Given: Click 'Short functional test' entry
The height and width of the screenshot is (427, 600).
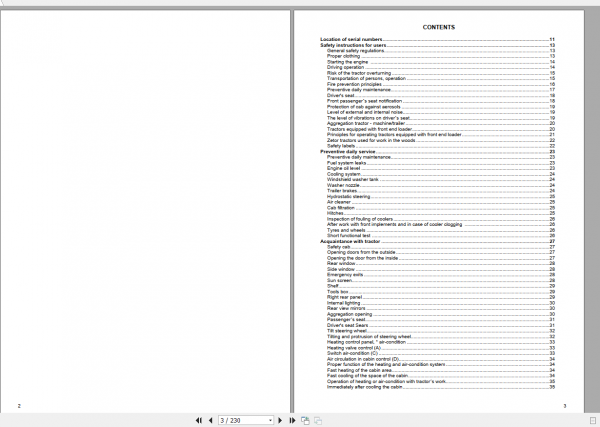Looking at the screenshot, I should pos(349,236).
